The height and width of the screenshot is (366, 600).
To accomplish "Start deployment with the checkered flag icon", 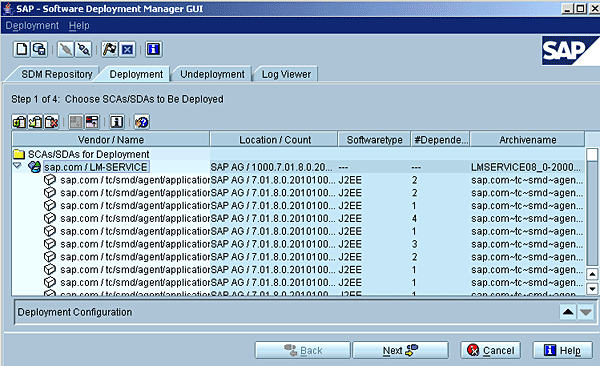I will point(110,49).
